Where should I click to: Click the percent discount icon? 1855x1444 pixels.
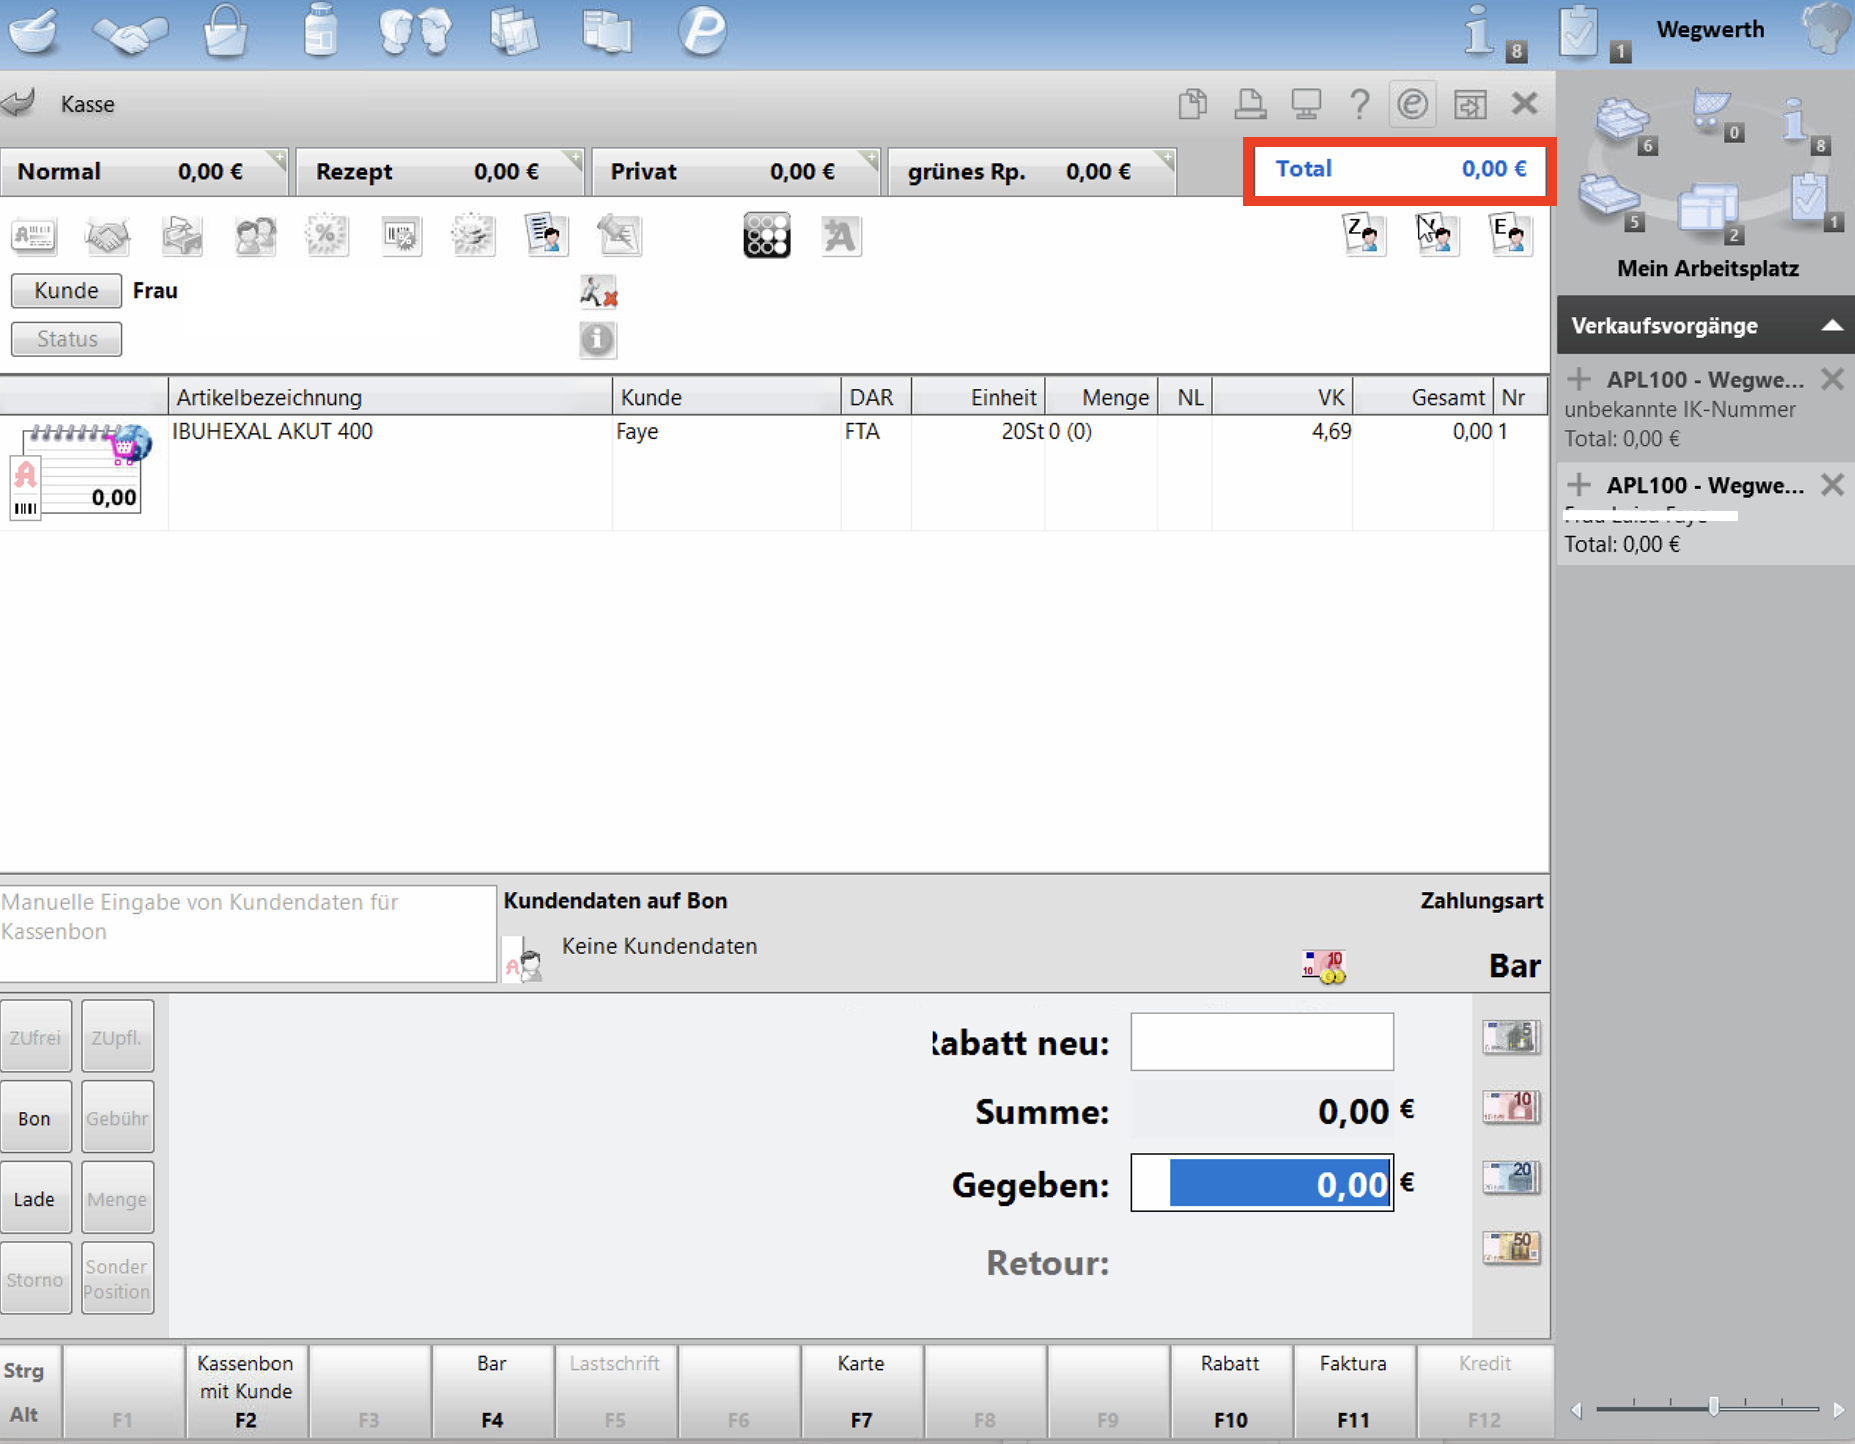(327, 236)
